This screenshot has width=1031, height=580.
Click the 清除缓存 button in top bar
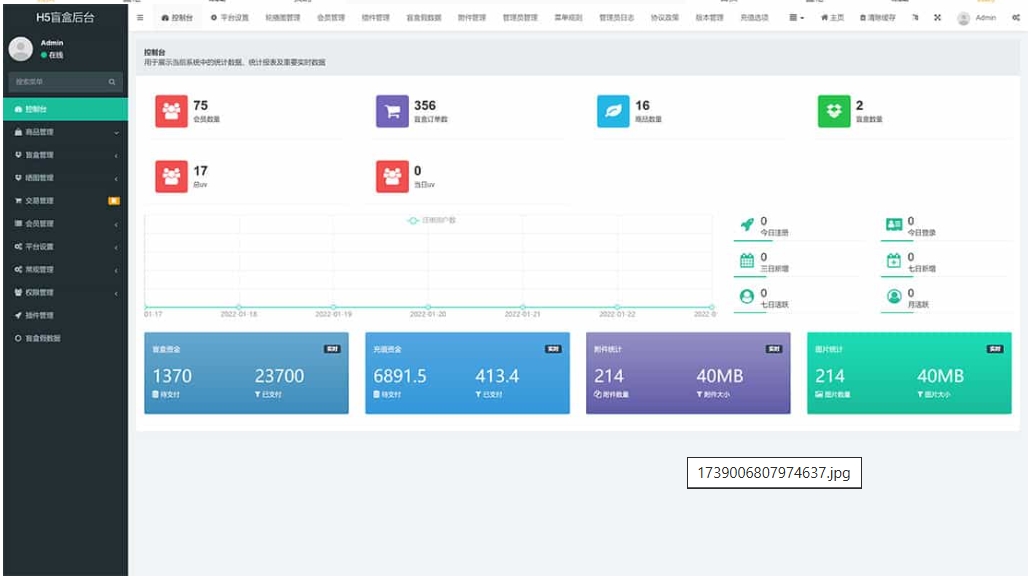pos(878,18)
